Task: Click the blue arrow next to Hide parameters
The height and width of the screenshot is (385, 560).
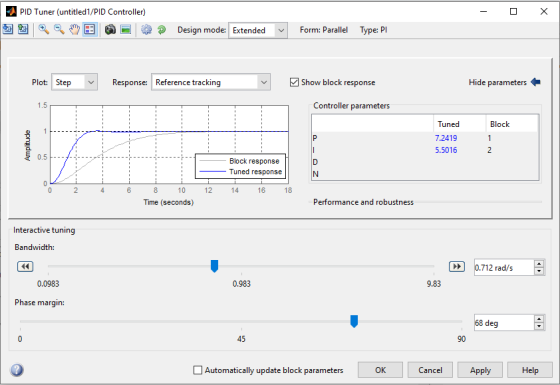Action: [535, 82]
